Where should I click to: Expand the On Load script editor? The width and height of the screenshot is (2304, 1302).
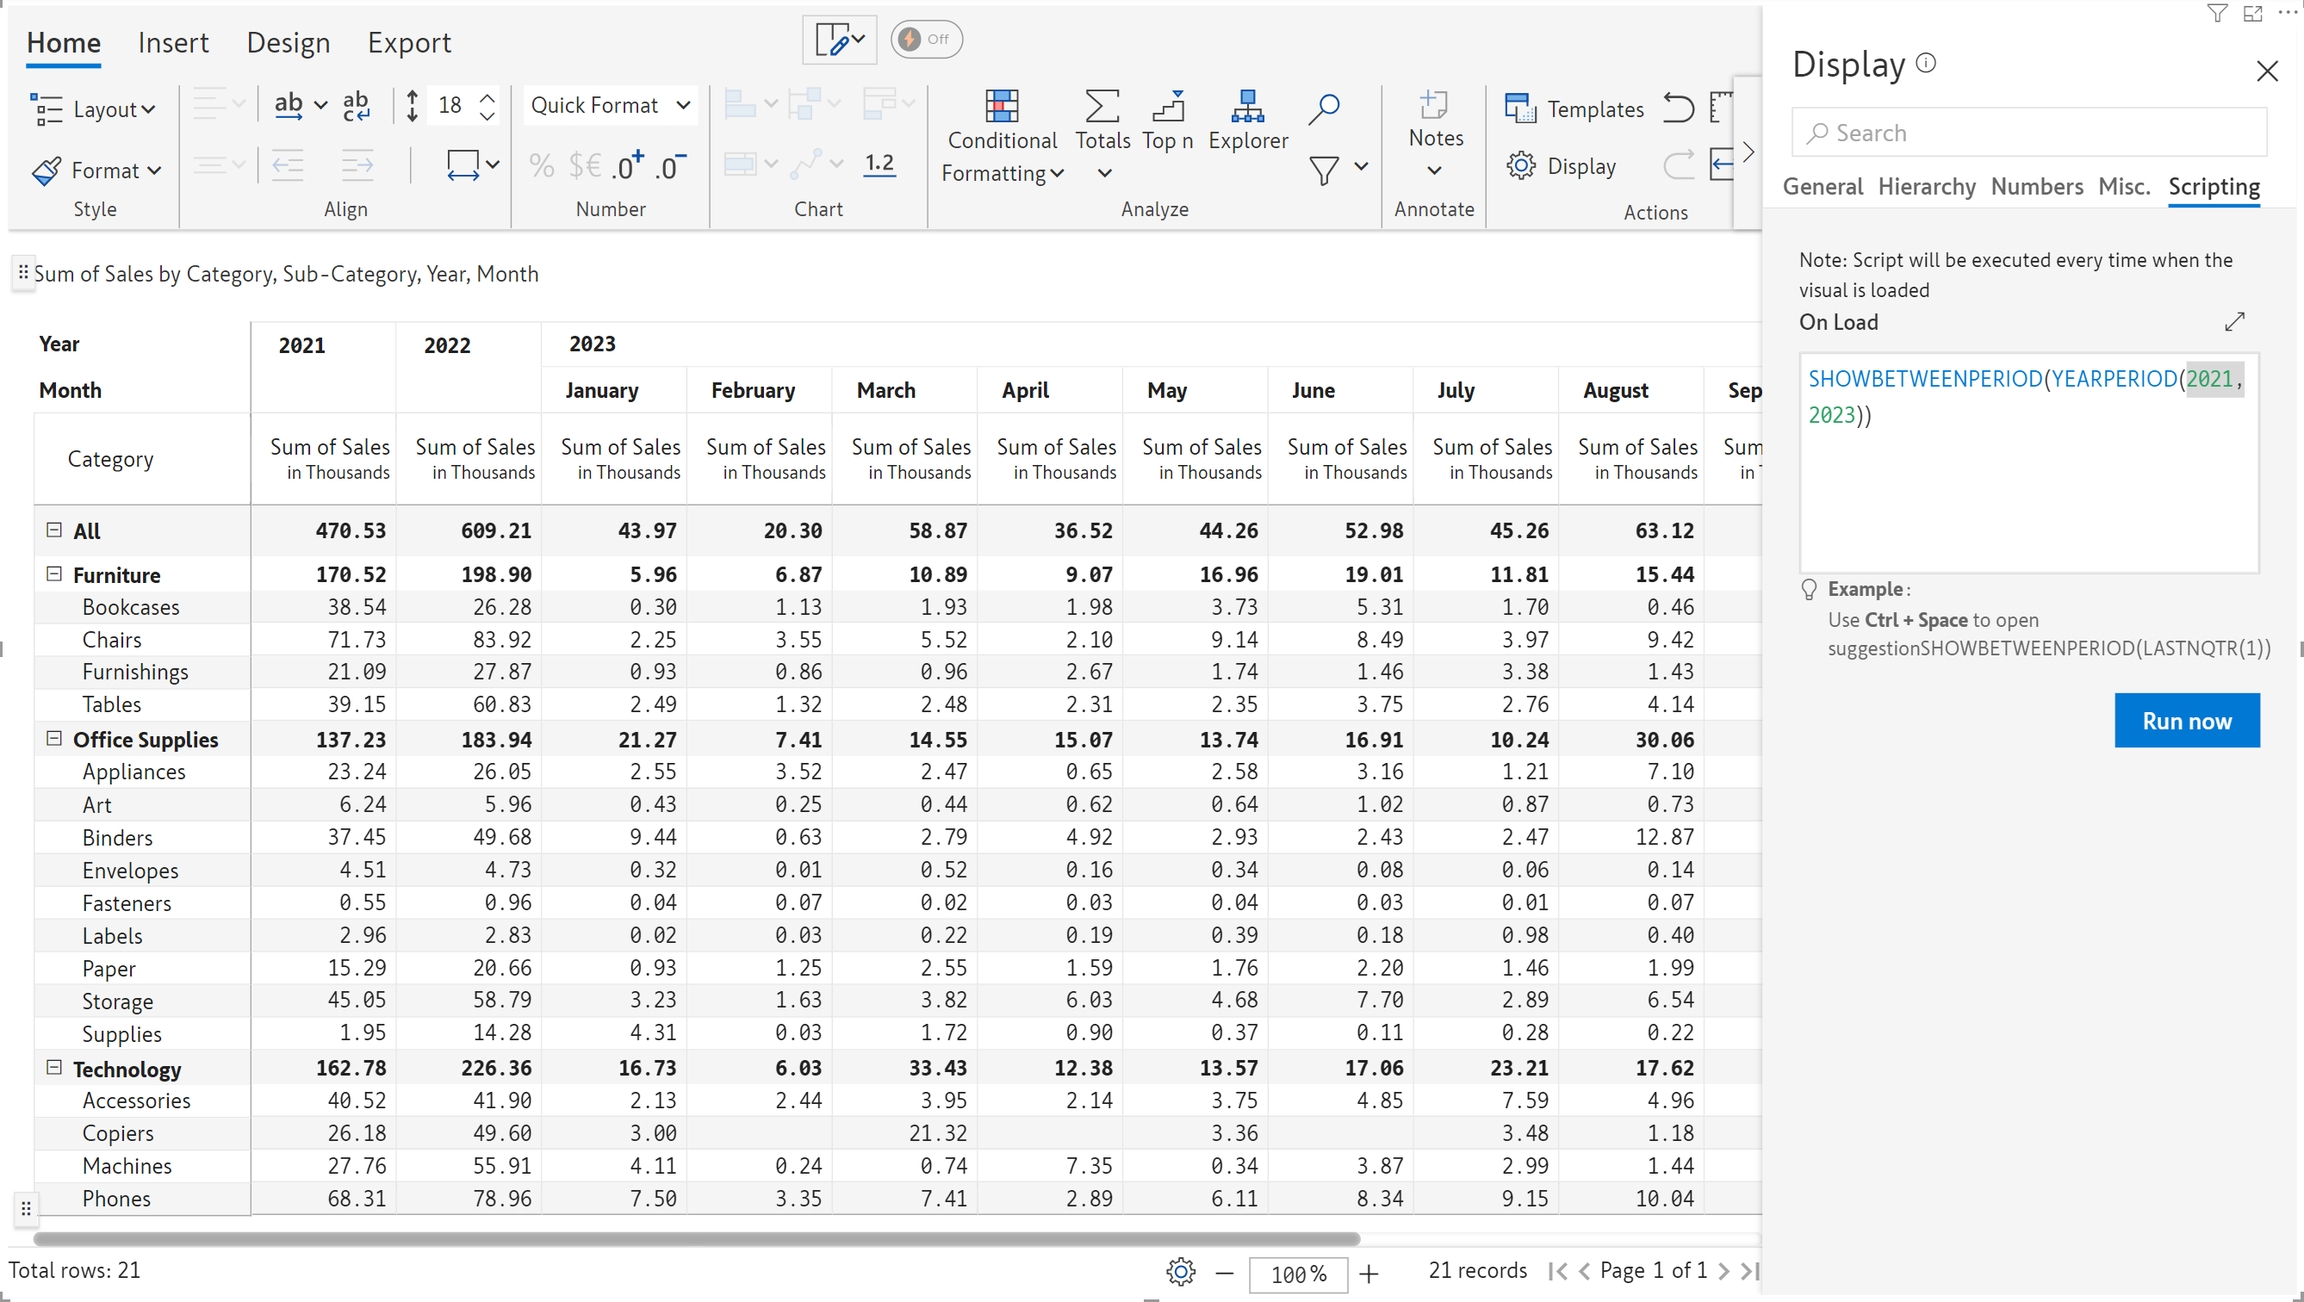click(x=2235, y=321)
